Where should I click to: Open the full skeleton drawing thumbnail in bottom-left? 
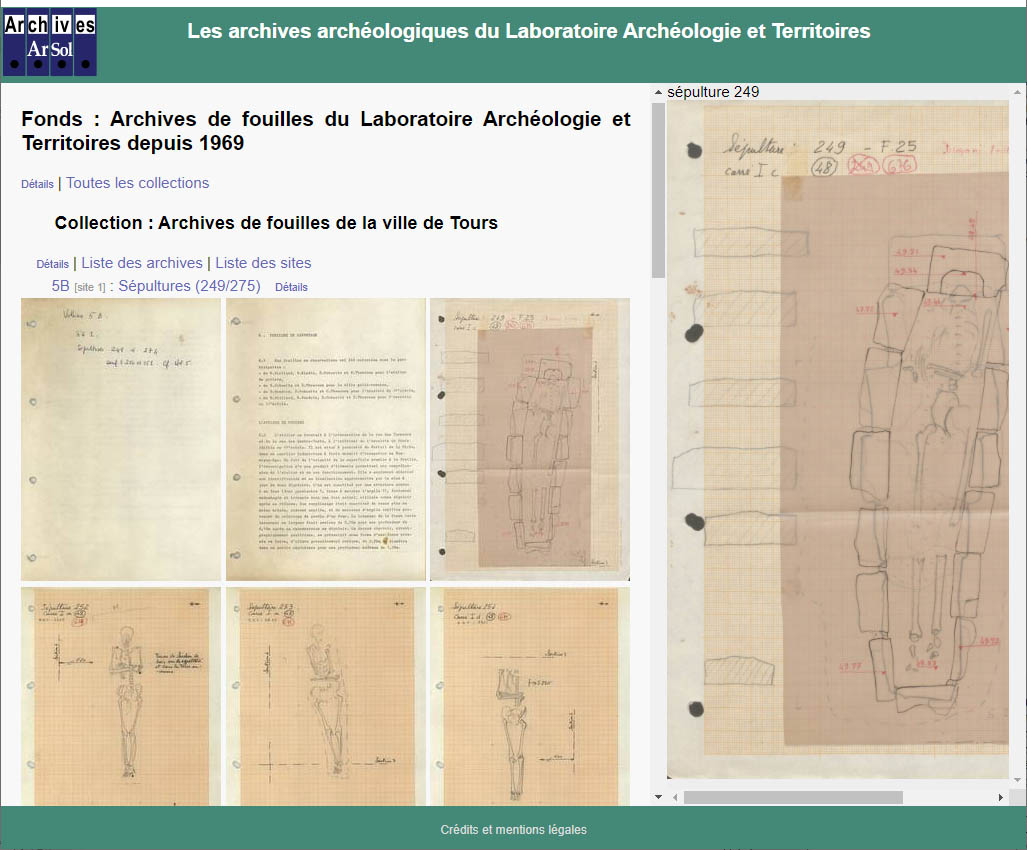(x=121, y=696)
